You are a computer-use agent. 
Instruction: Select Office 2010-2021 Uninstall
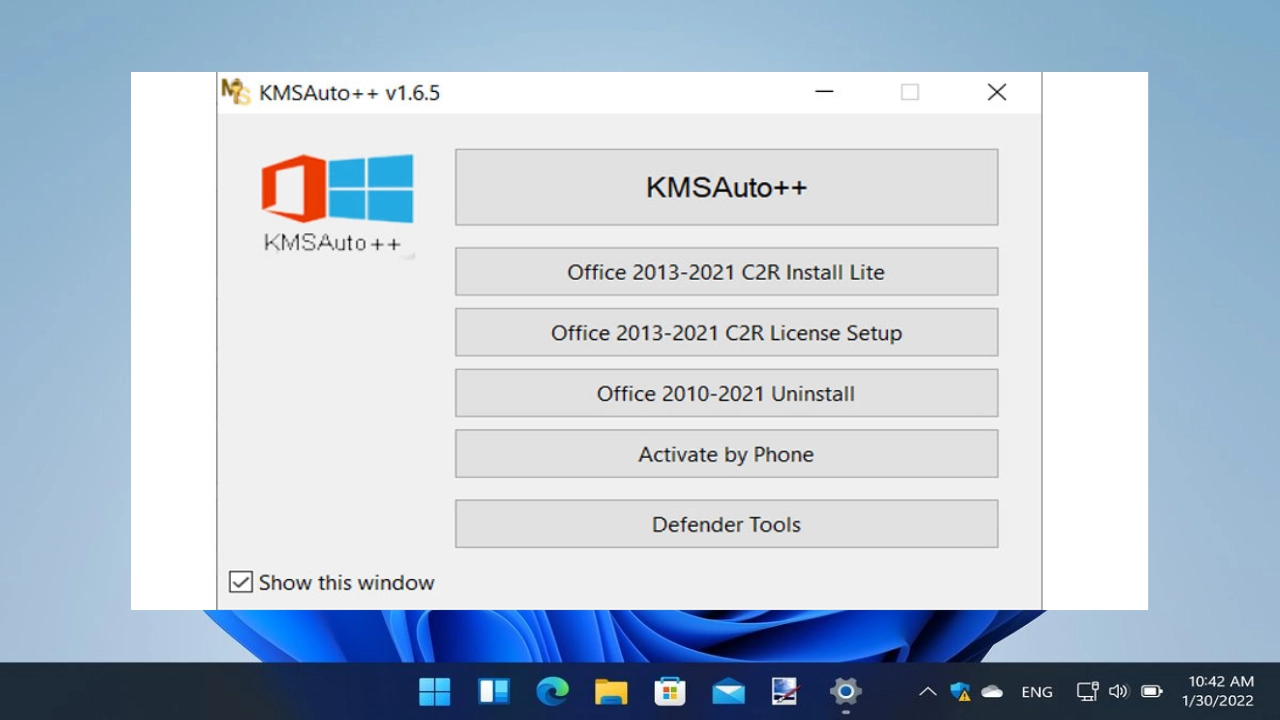[726, 393]
